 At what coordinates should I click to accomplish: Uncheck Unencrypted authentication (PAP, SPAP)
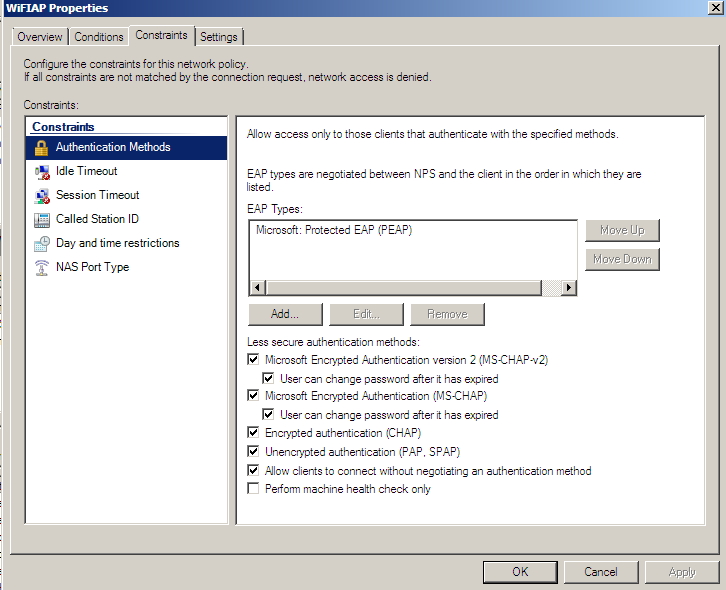[x=253, y=452]
